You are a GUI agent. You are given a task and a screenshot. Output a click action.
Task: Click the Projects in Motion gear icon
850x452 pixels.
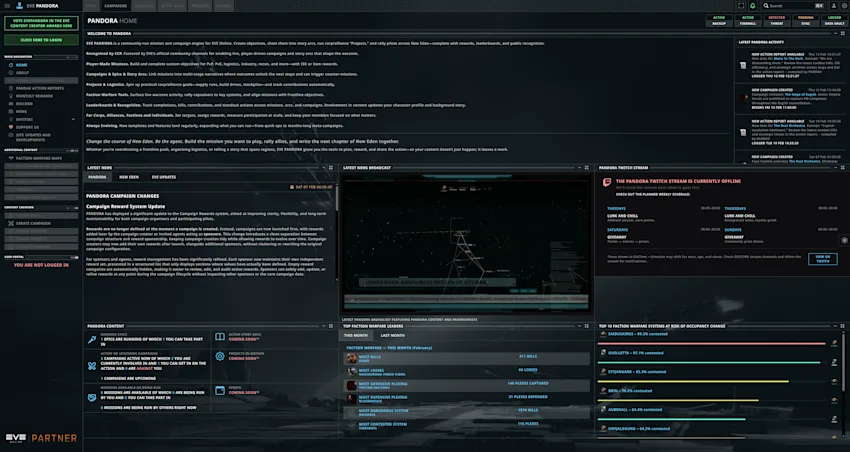(x=220, y=356)
